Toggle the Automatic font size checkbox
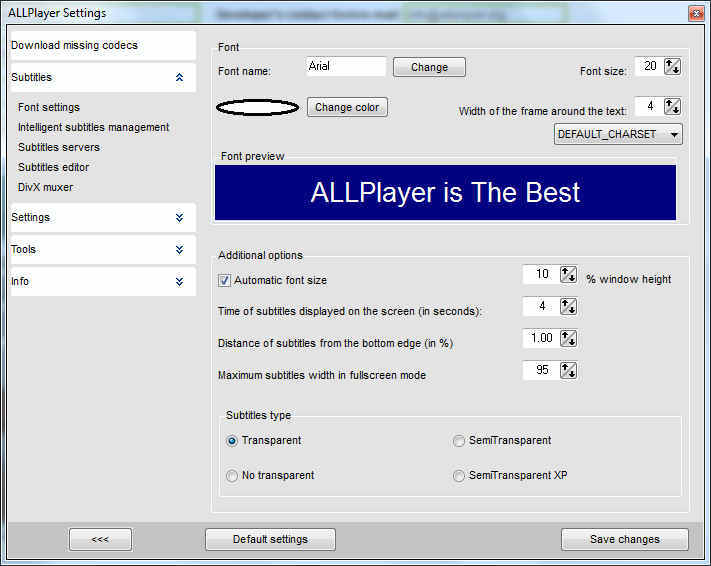The width and height of the screenshot is (711, 566). 224,280
